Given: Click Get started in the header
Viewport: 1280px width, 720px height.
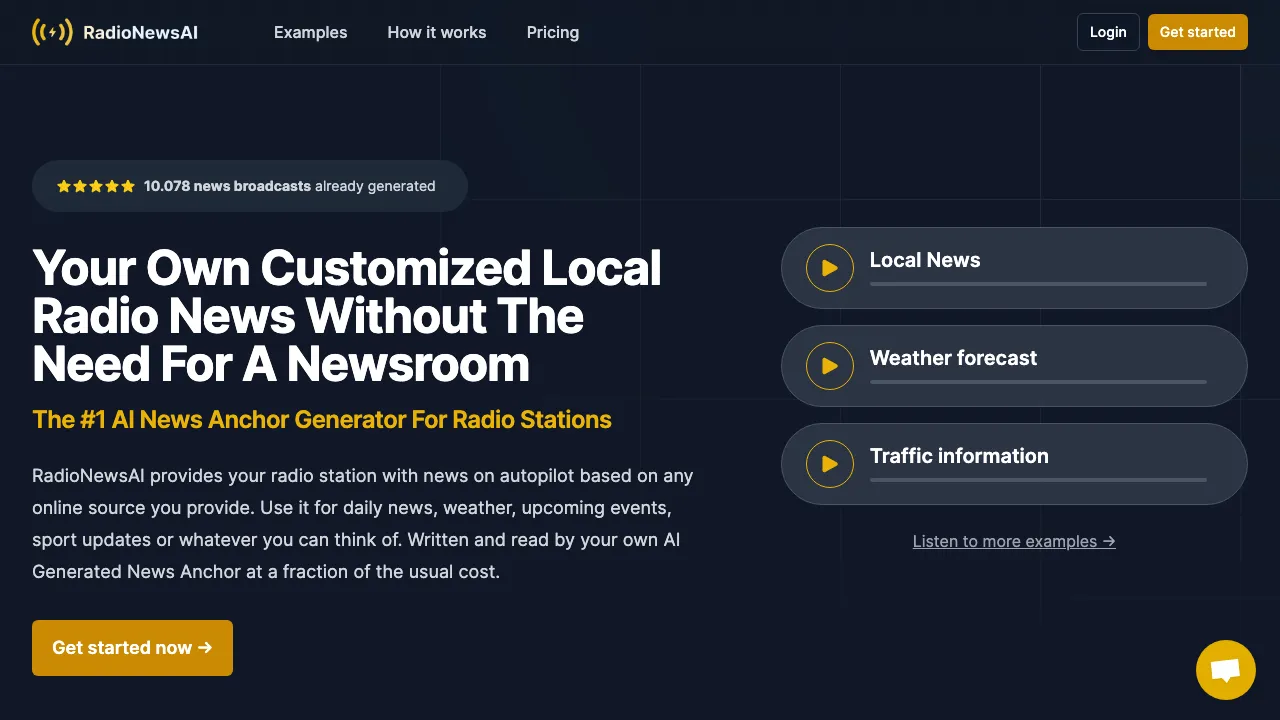Looking at the screenshot, I should (1198, 32).
